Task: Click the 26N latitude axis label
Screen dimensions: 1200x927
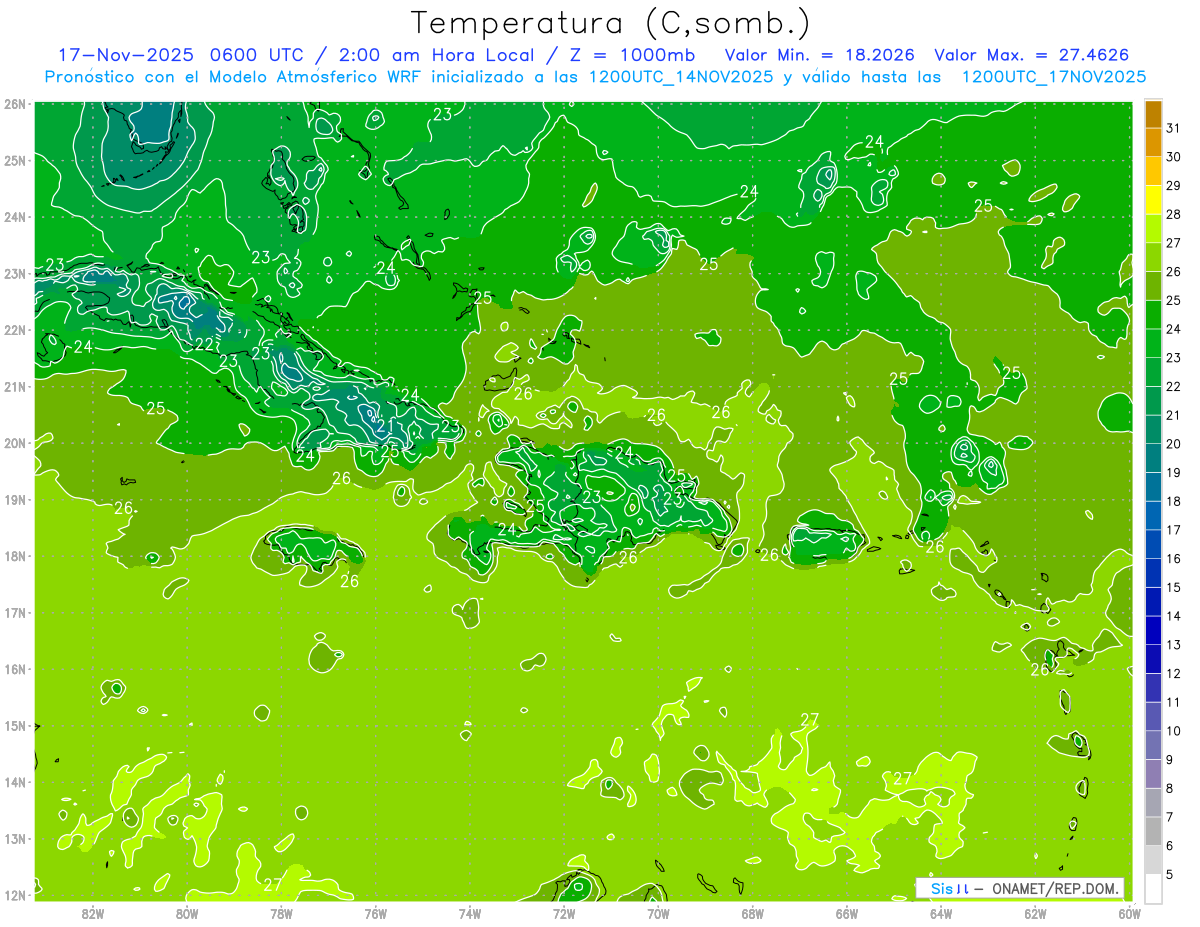Action: (x=15, y=104)
